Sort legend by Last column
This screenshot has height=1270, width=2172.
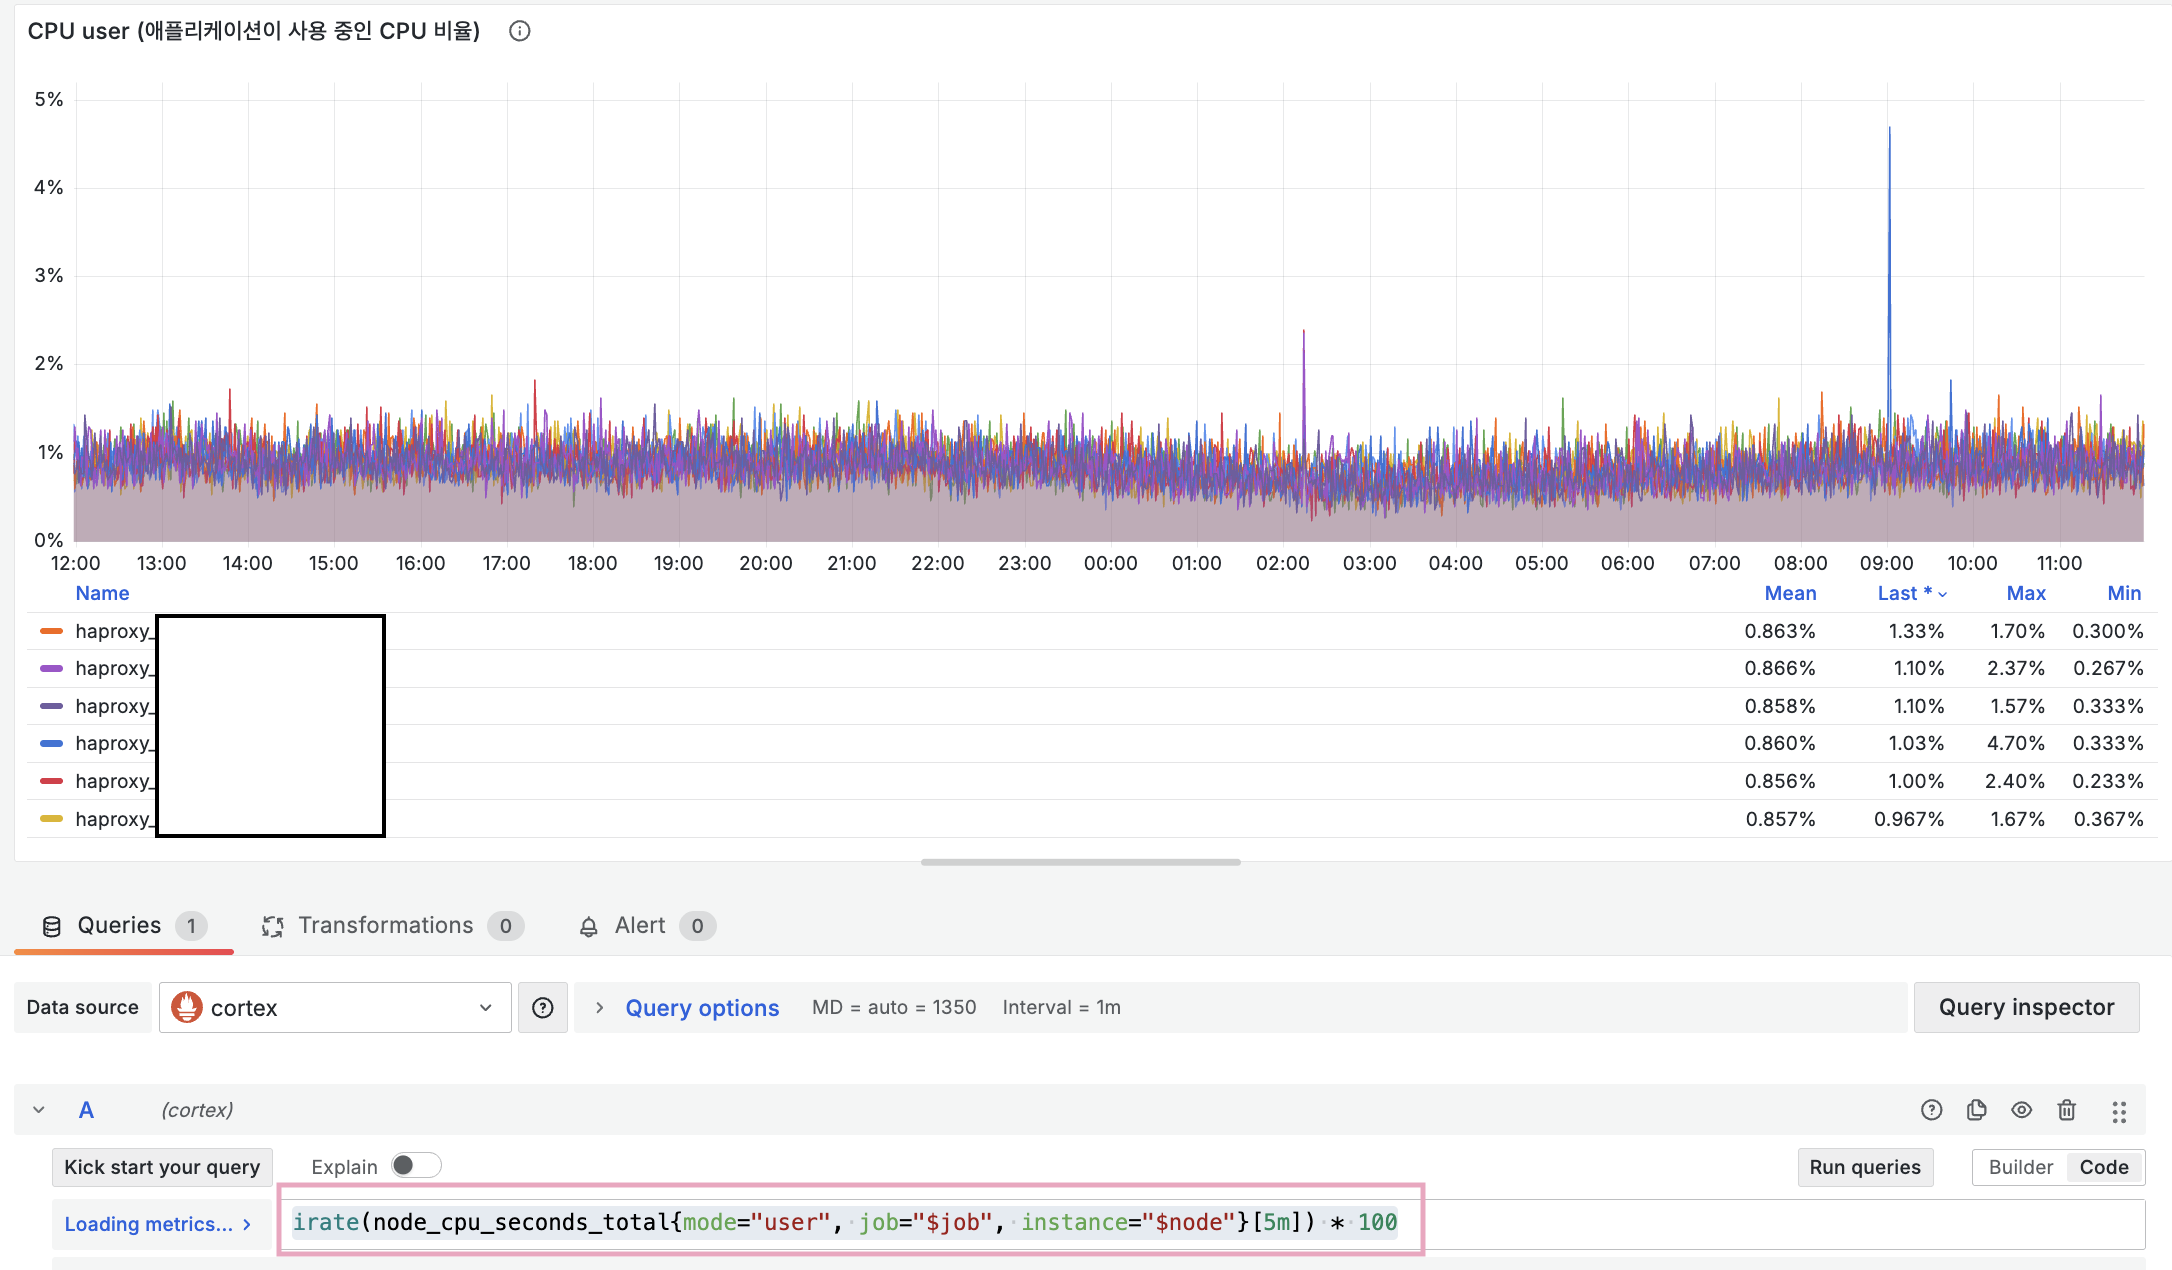1911,593
